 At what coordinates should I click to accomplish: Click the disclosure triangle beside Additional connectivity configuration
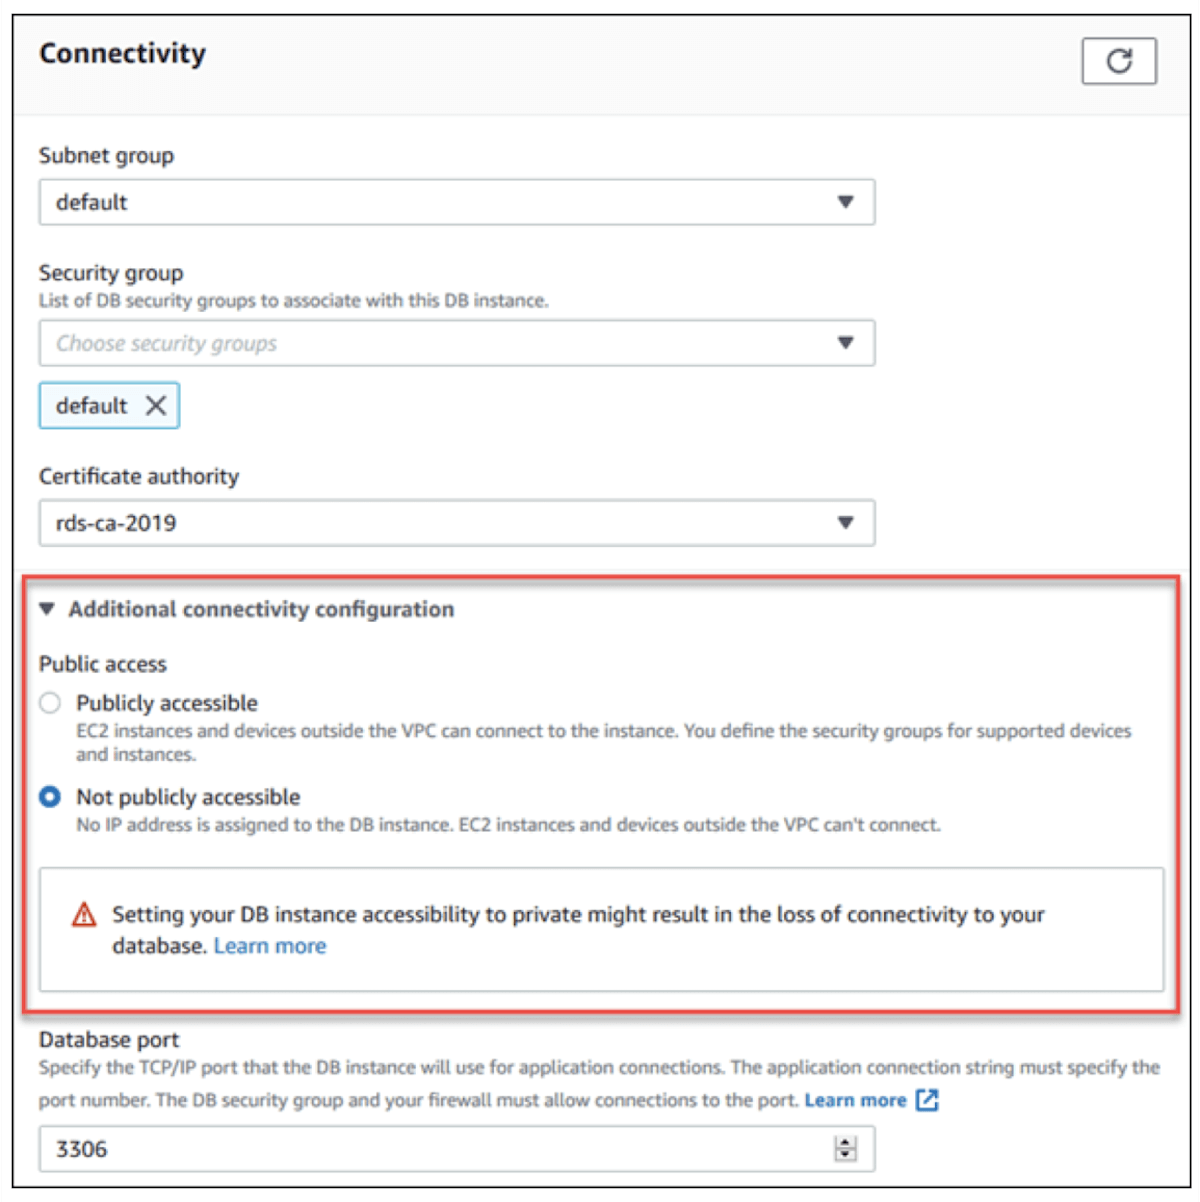[x=45, y=607]
